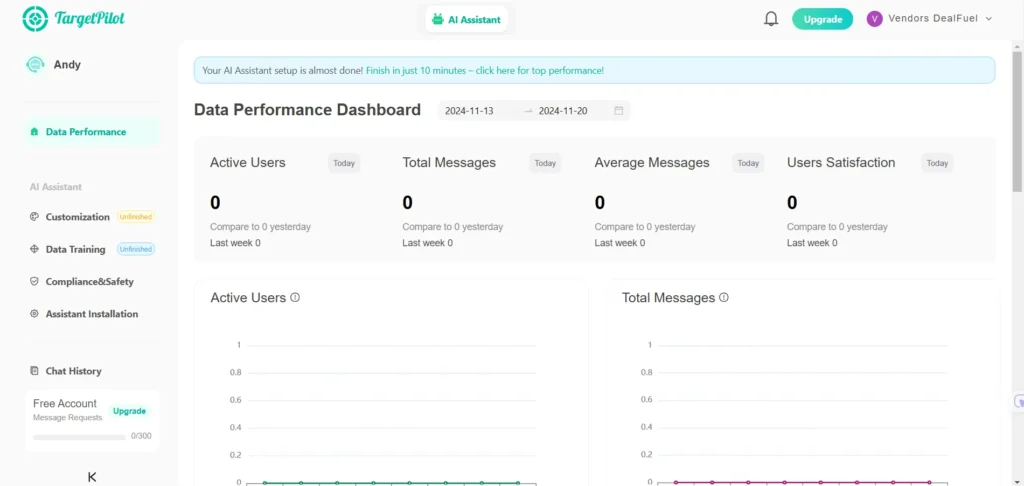This screenshot has width=1024, height=486.
Task: Click the Data Performance home icon
Action: [34, 132]
